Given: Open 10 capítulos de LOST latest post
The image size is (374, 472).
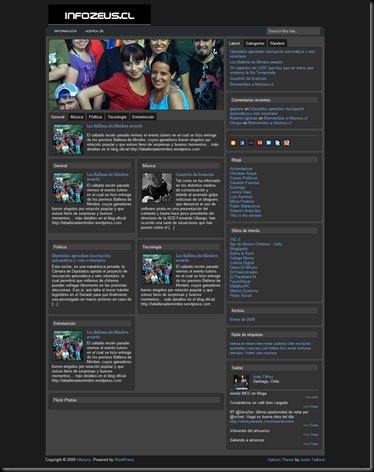Looking at the screenshot, I should click(x=271, y=70).
